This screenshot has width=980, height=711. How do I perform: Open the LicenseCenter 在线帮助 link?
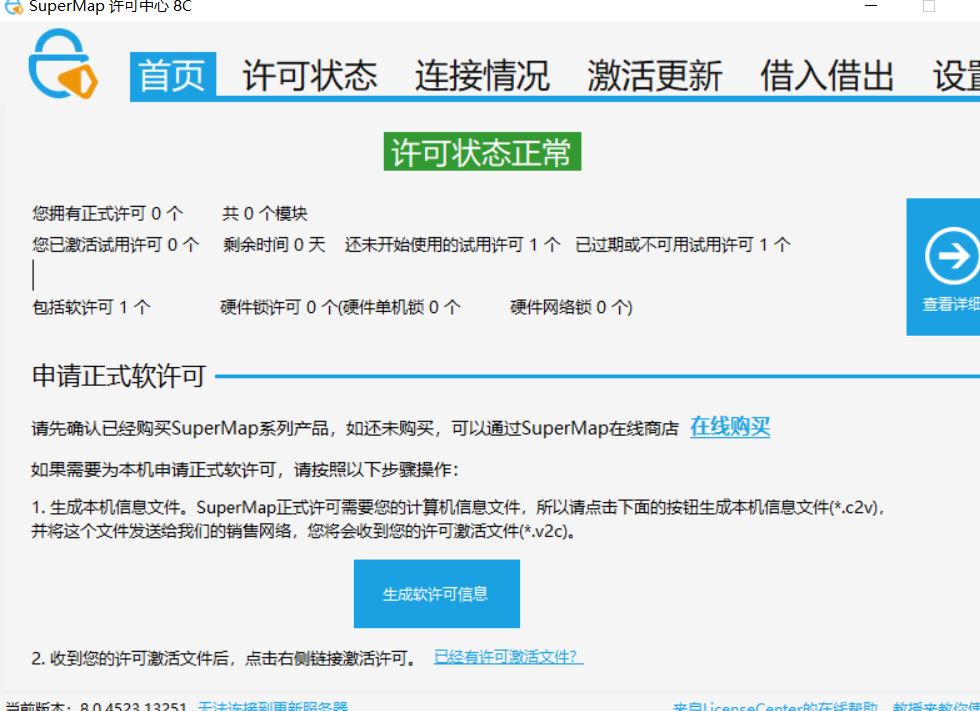click(775, 707)
